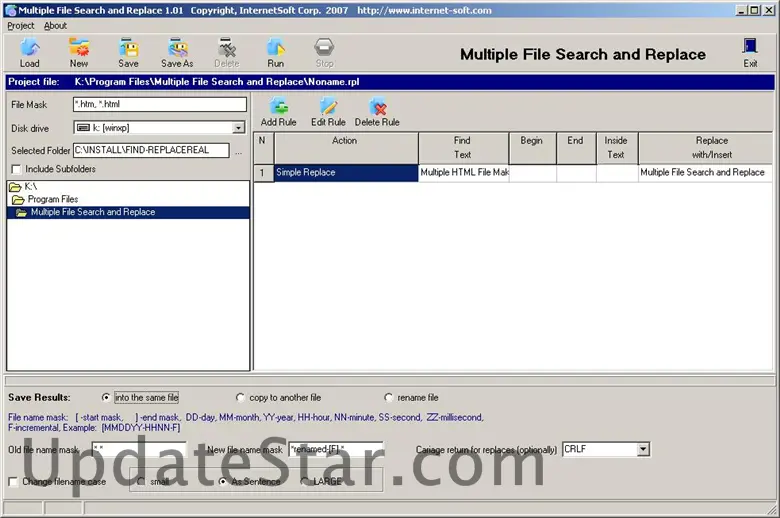780x518 pixels.
Task: Open the Disk drive dropdown
Action: click(239, 128)
